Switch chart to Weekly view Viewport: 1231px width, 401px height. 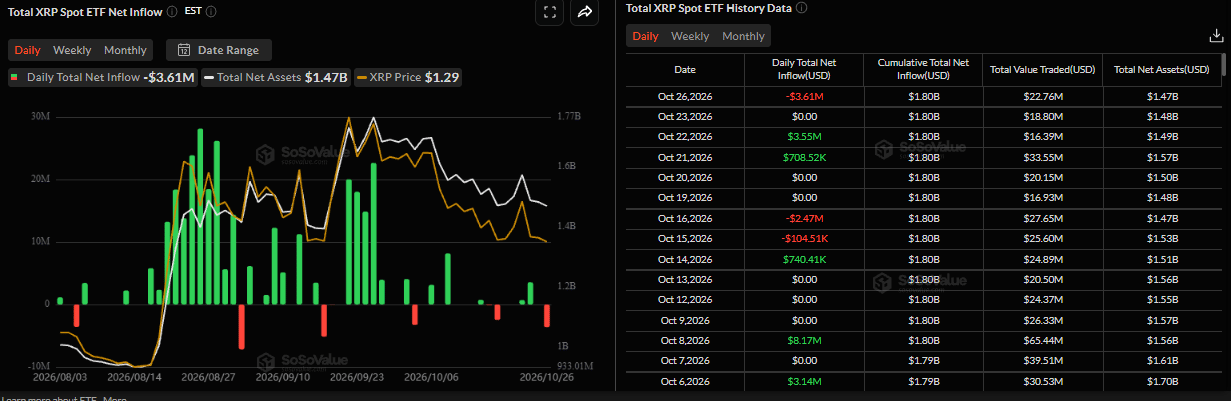click(72, 50)
